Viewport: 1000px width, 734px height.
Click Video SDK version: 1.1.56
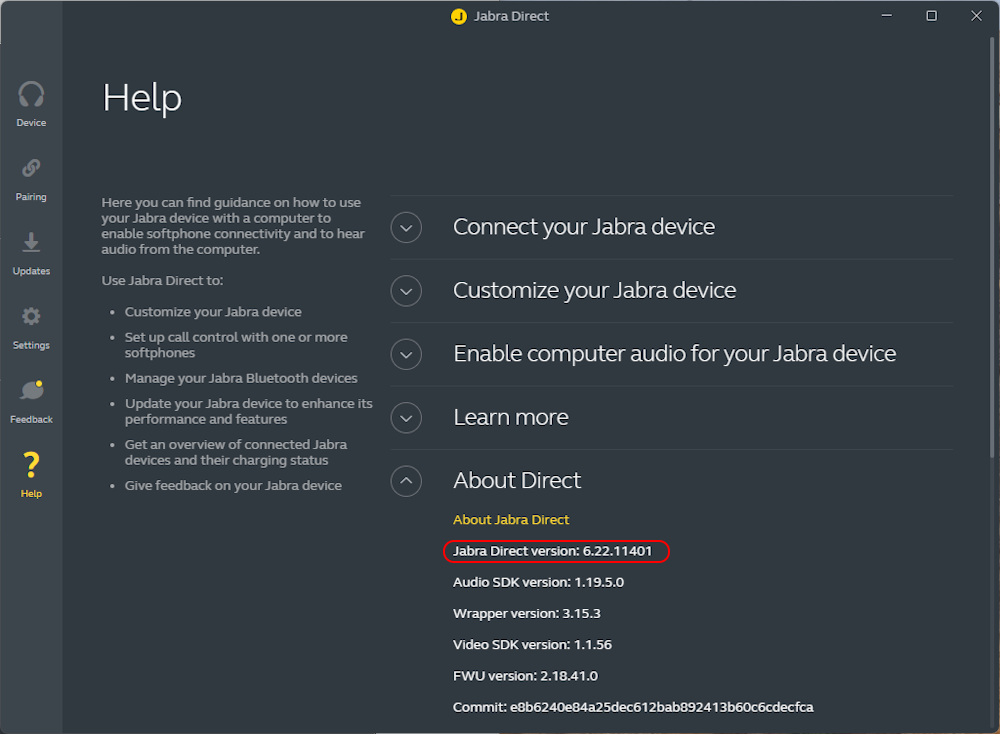coord(533,645)
